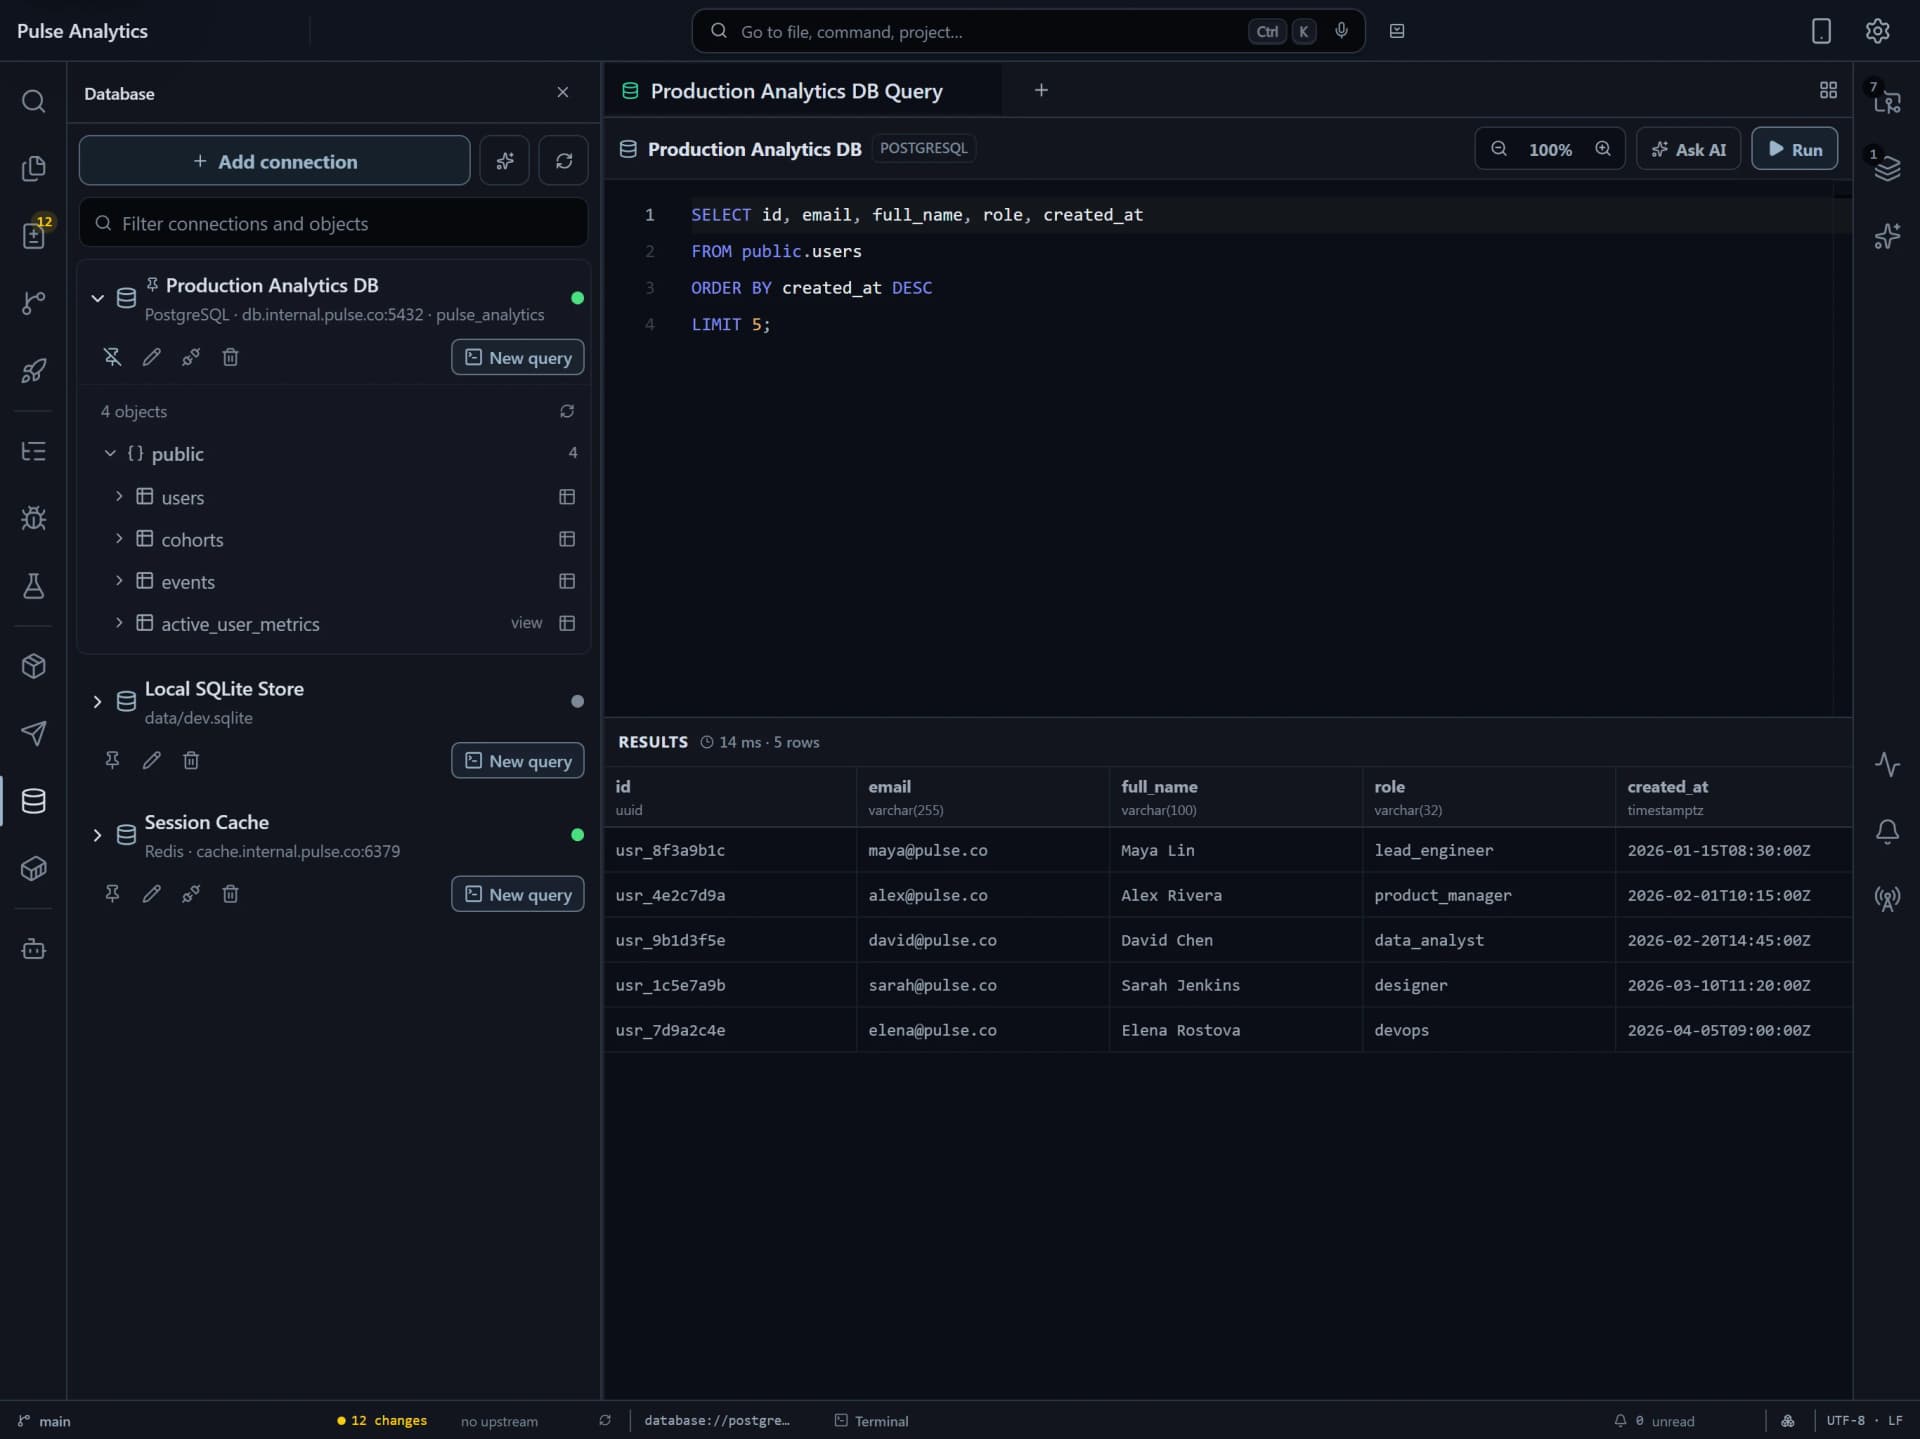Open the bug debug sidebar icon
Viewport: 1920px width, 1439px height.
click(33, 518)
